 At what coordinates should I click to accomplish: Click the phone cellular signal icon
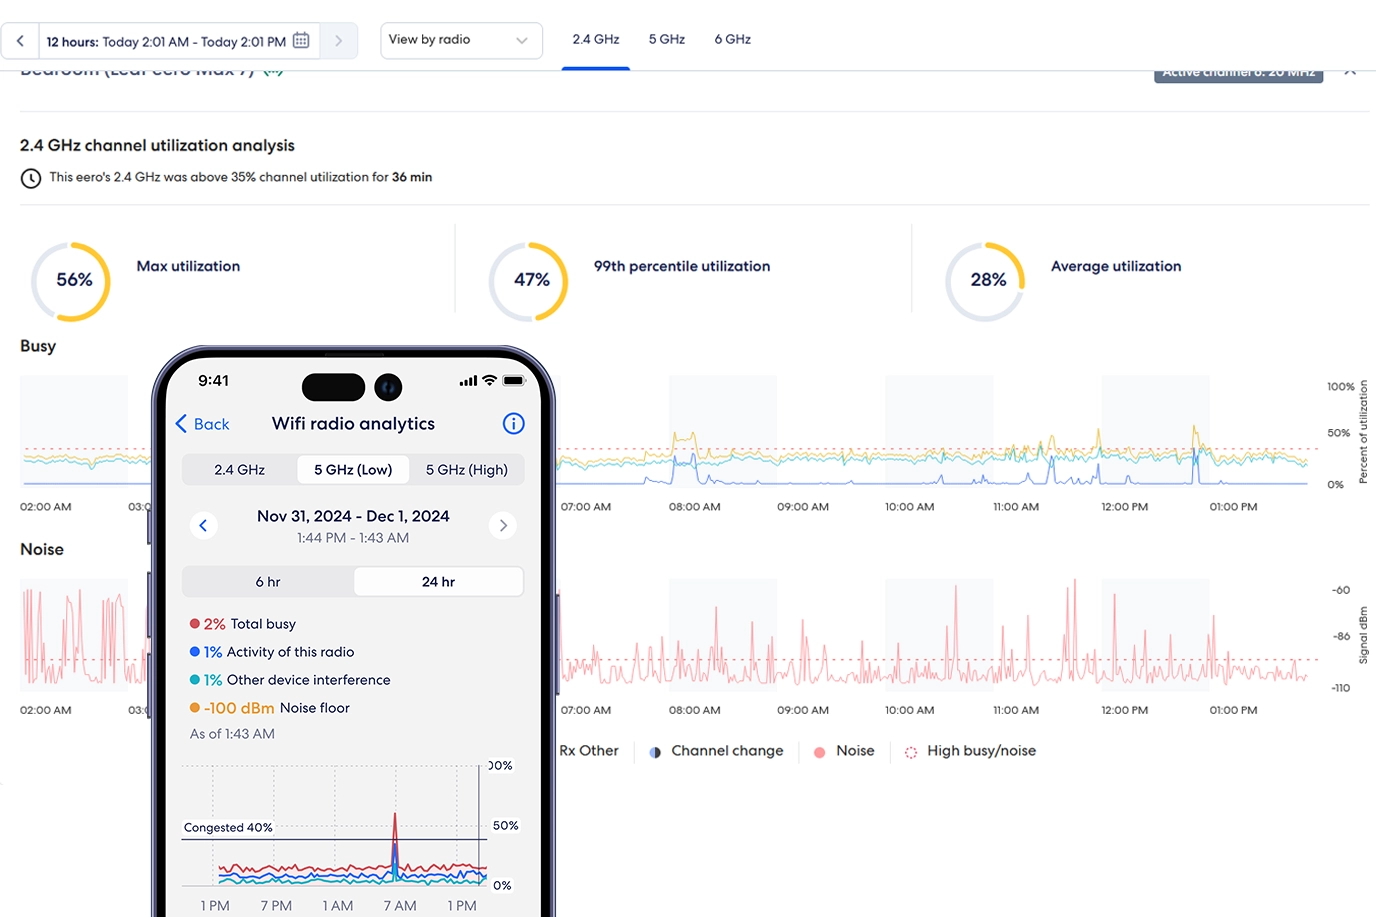click(468, 381)
